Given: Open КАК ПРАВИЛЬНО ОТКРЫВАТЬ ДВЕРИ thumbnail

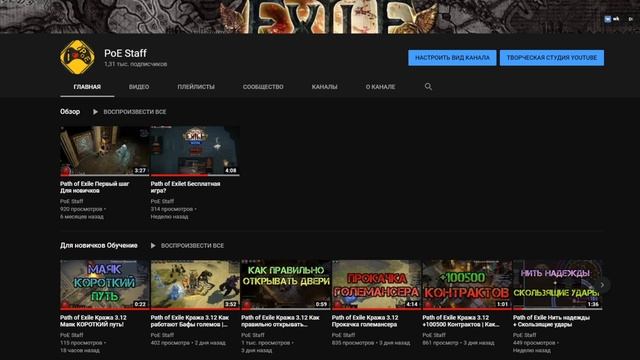Looking at the screenshot, I should 286,284.
